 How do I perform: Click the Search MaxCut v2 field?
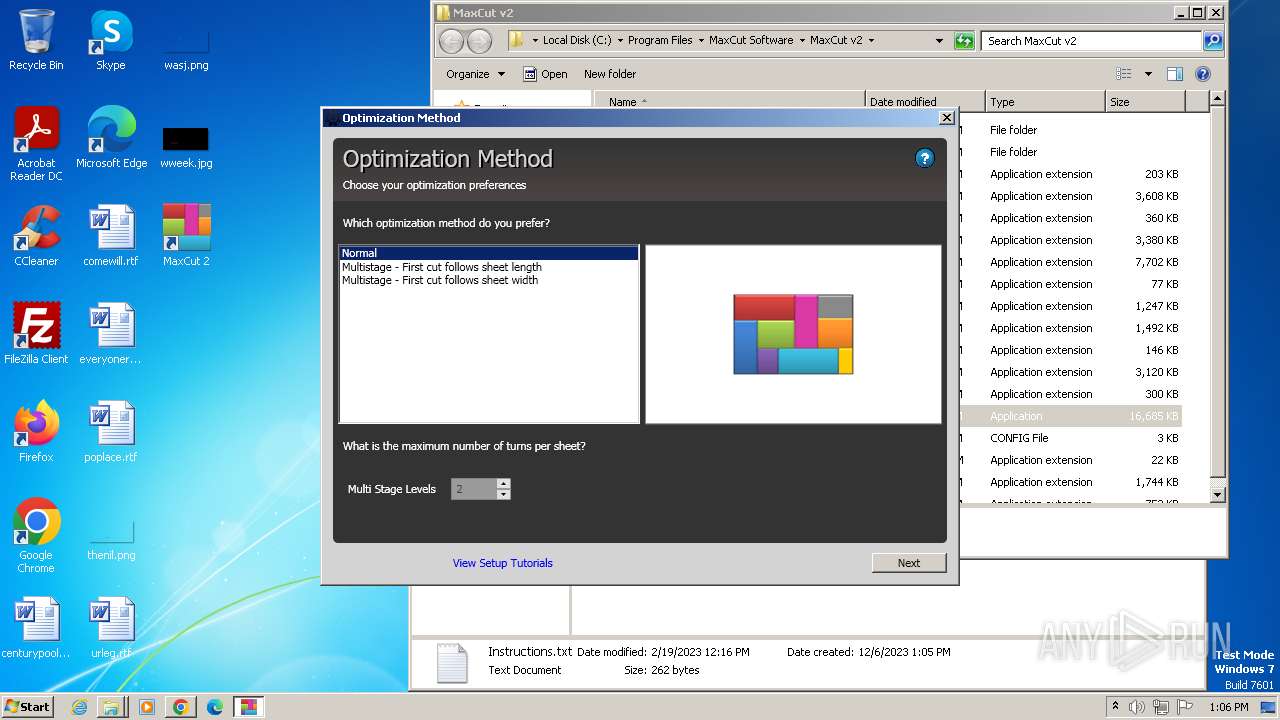click(x=1091, y=41)
